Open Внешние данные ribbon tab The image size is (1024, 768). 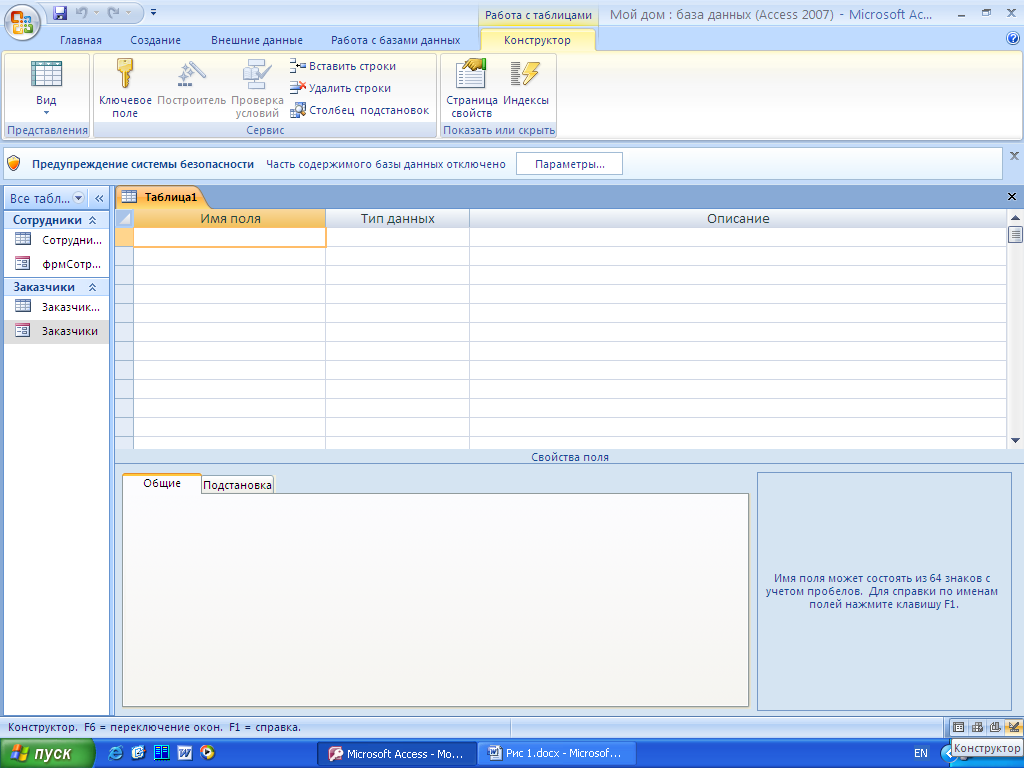(x=257, y=40)
